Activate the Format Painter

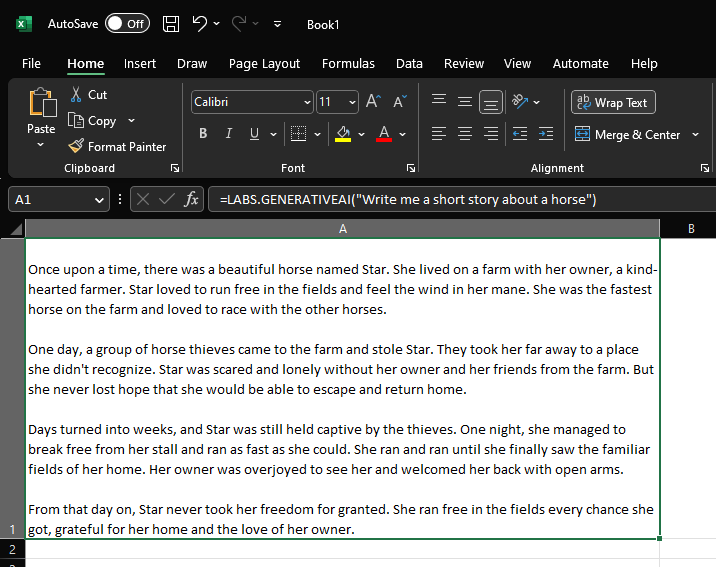coord(117,147)
